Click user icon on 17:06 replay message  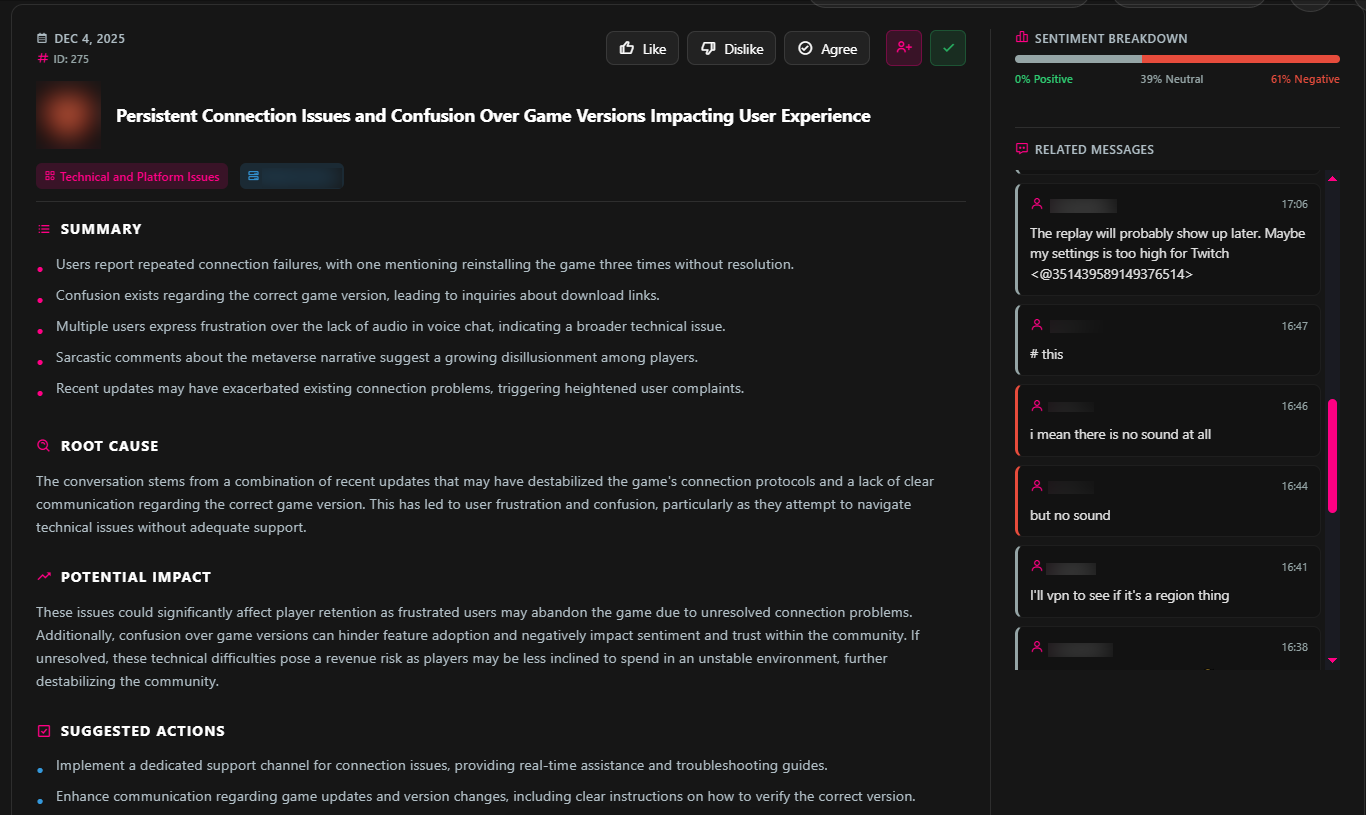click(1037, 204)
